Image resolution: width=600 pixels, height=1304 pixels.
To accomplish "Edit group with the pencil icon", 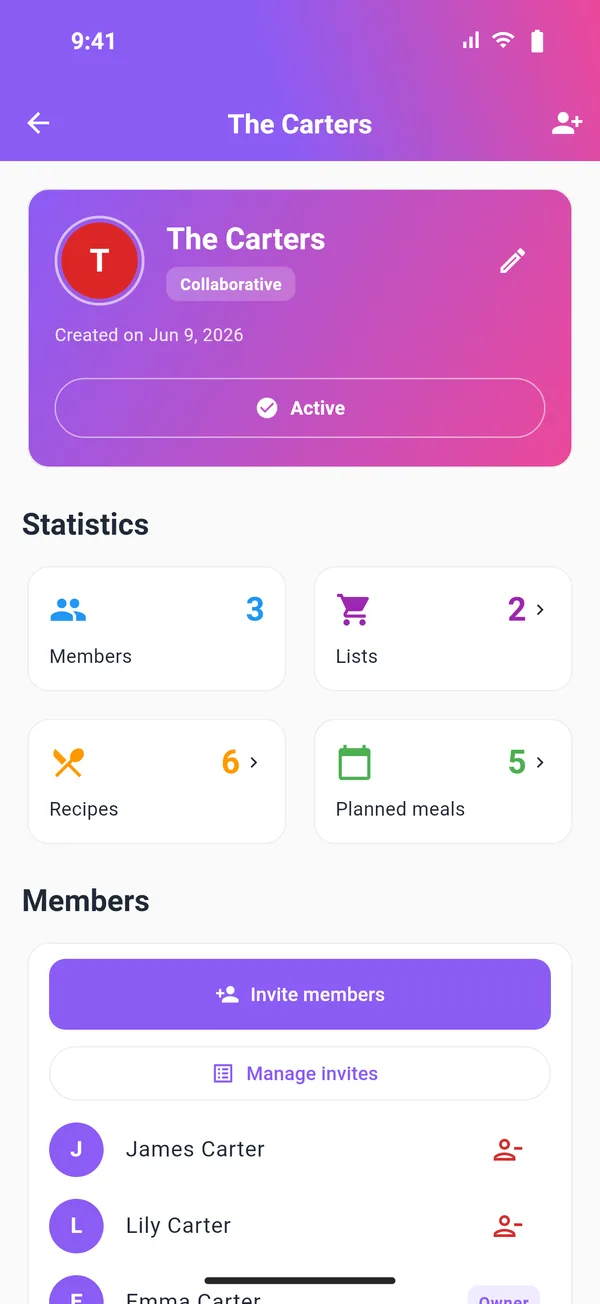I will [x=512, y=261].
